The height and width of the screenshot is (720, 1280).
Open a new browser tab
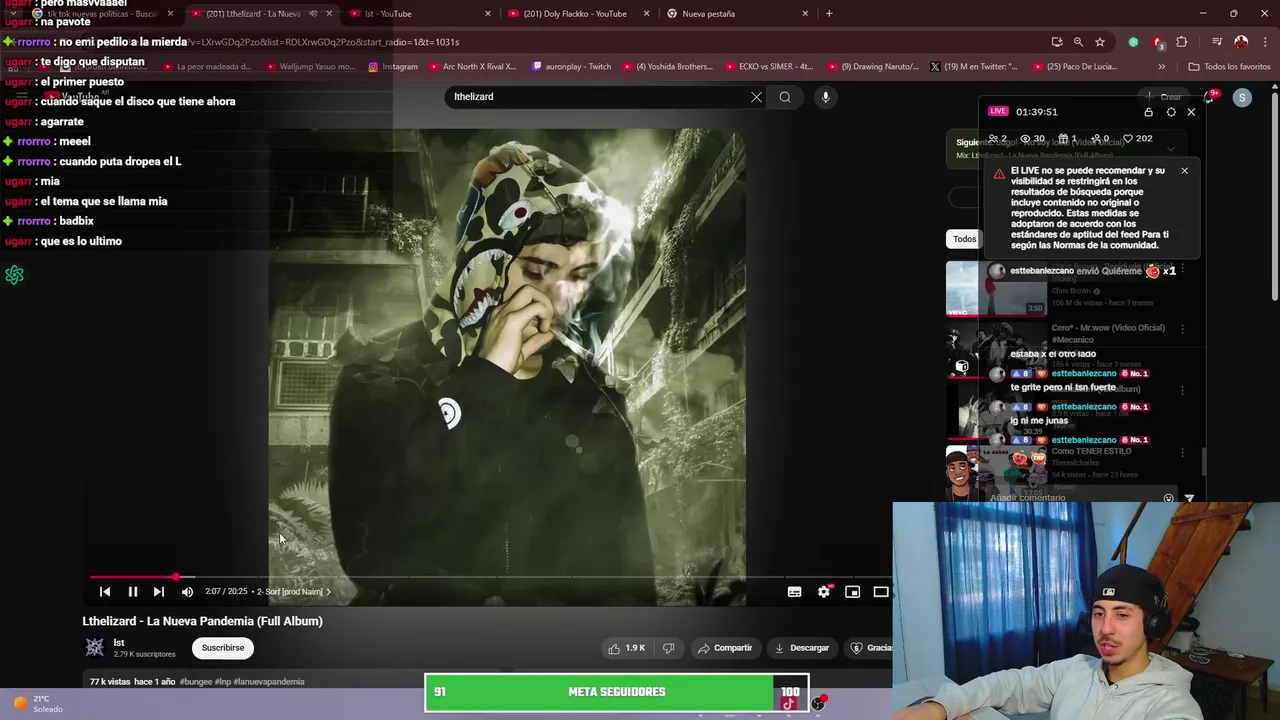coord(829,14)
